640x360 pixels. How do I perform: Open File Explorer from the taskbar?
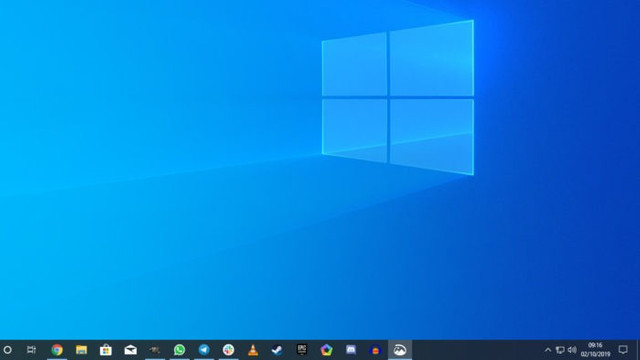81,350
